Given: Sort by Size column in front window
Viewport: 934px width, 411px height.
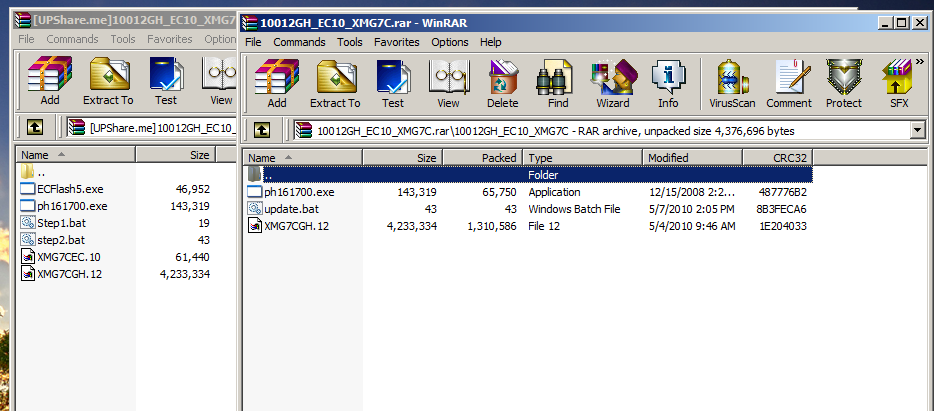Looking at the screenshot, I should point(403,158).
